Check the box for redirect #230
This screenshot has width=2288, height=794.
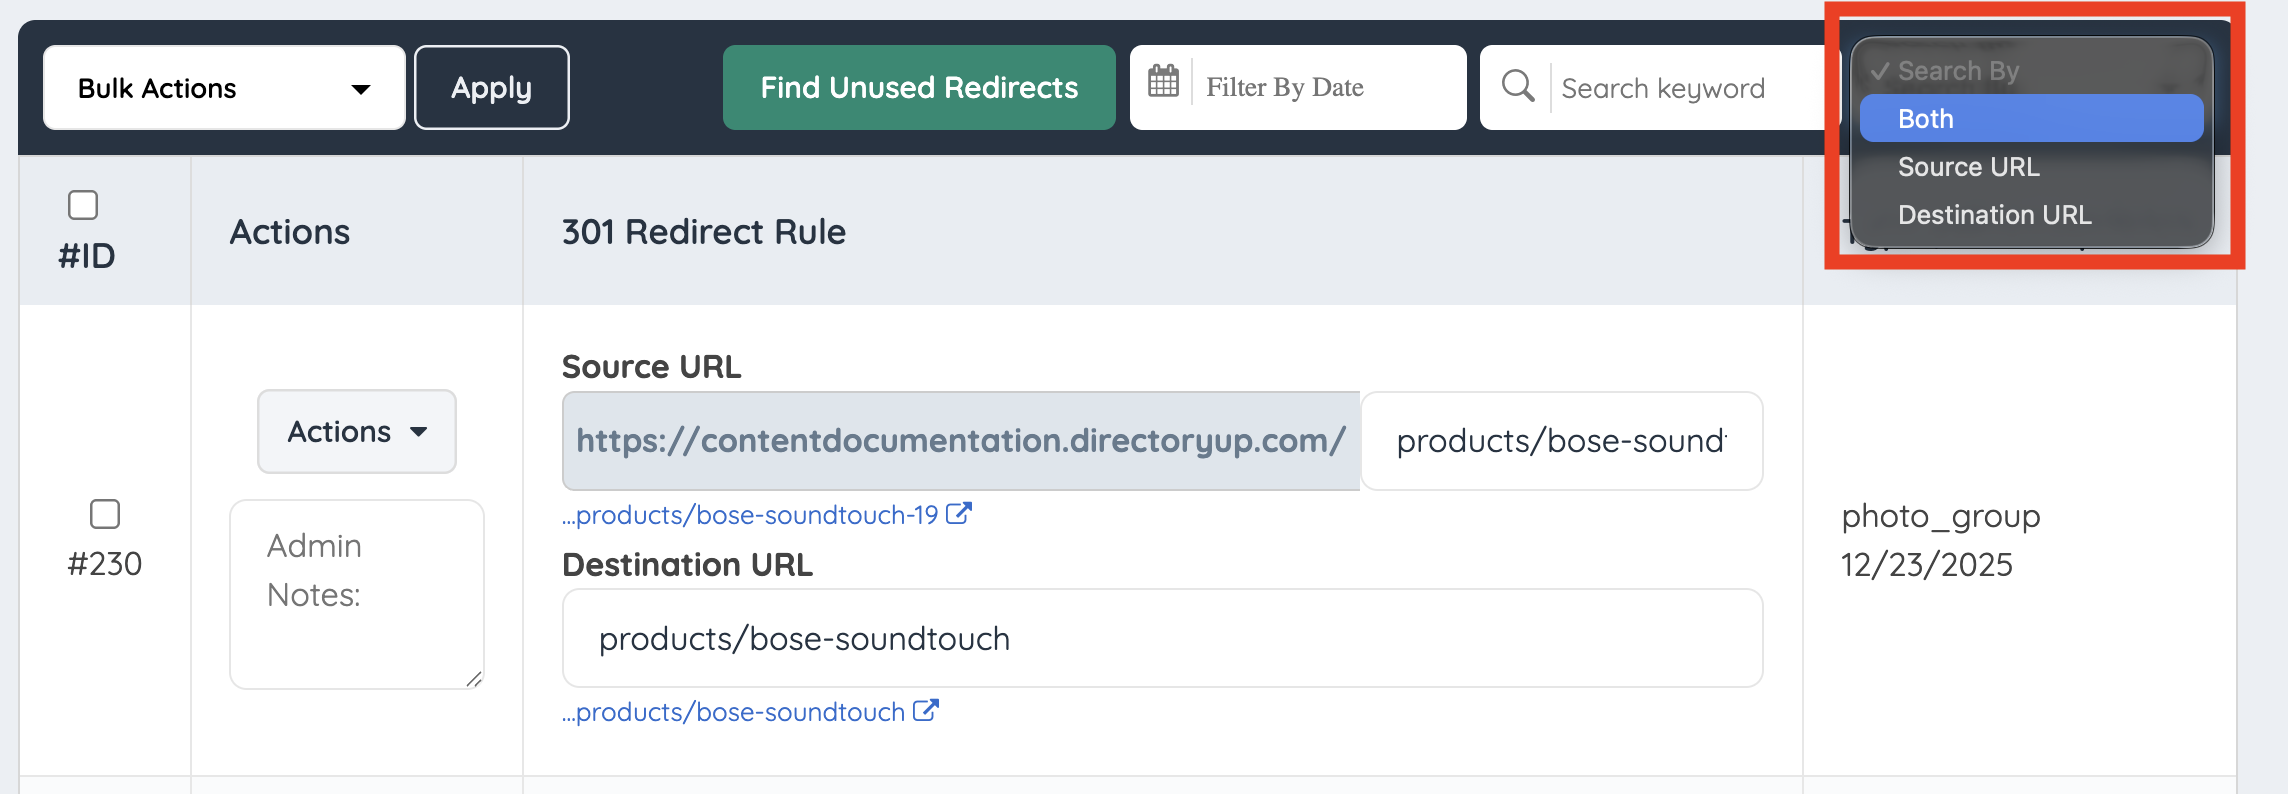(x=105, y=514)
